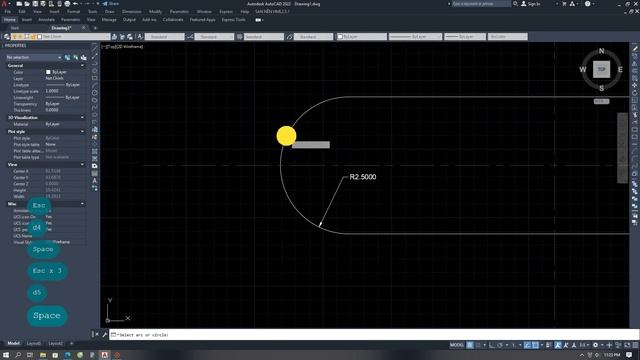640x360 pixels.
Task: Click the Customization menu icon at status bar end
Action: (635, 345)
